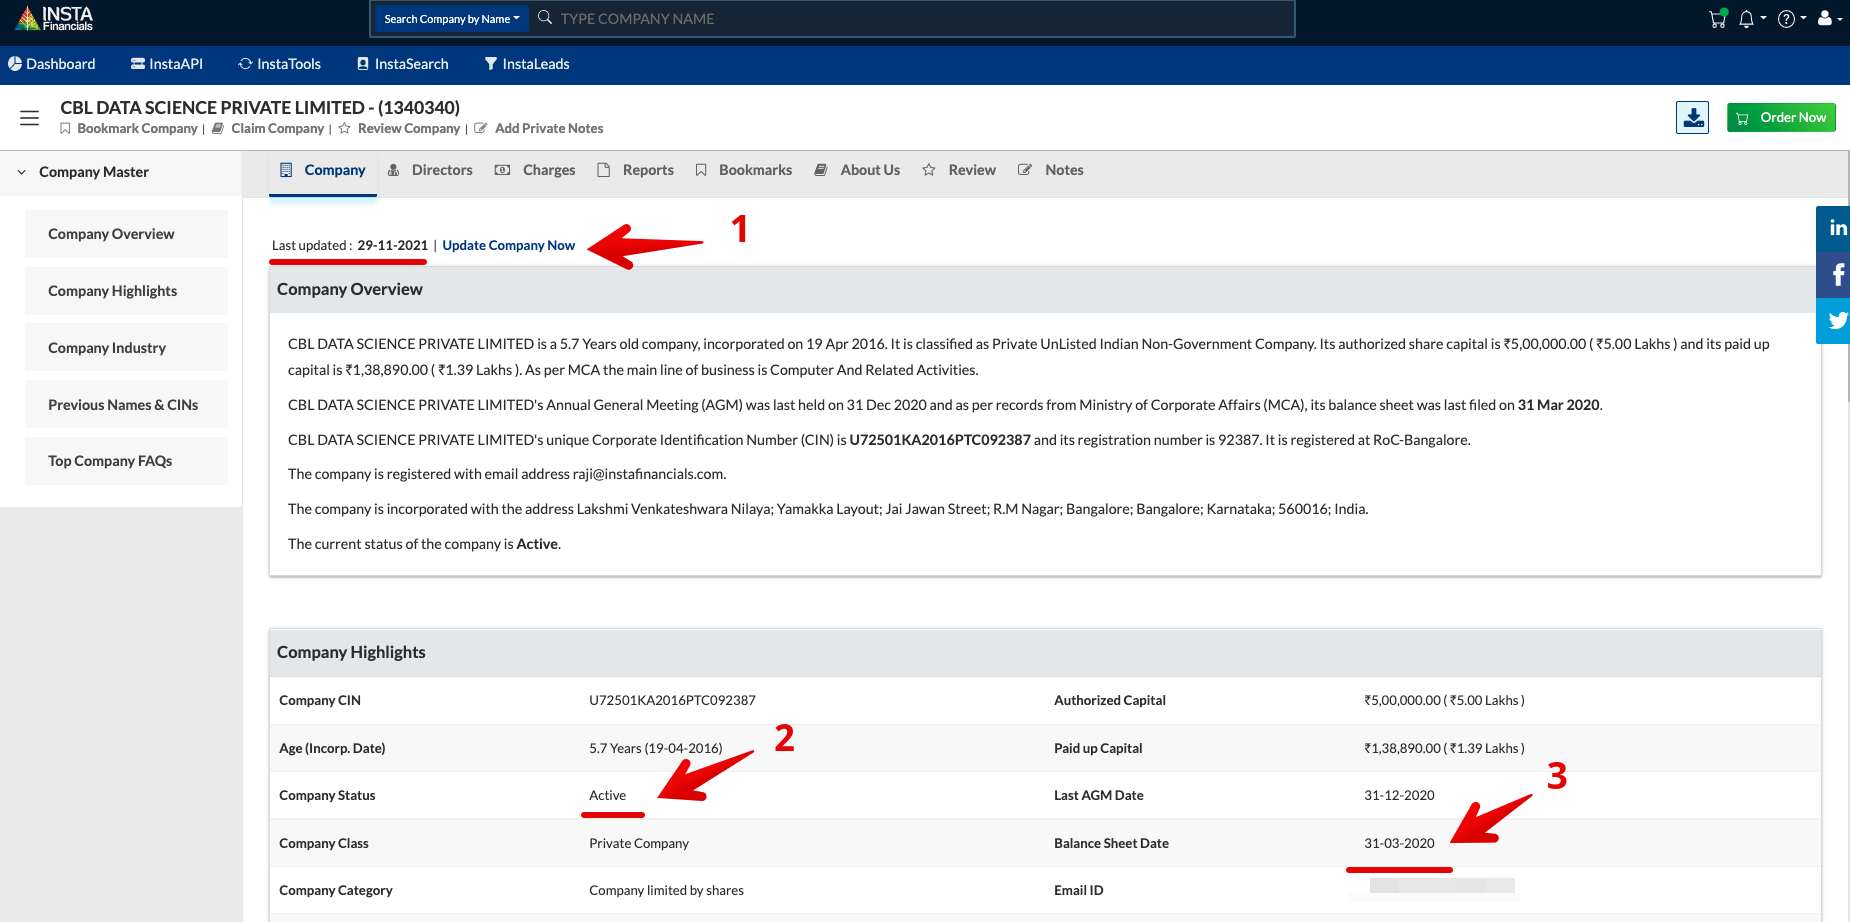1850x922 pixels.
Task: Open the notifications bell icon
Action: coord(1746,18)
